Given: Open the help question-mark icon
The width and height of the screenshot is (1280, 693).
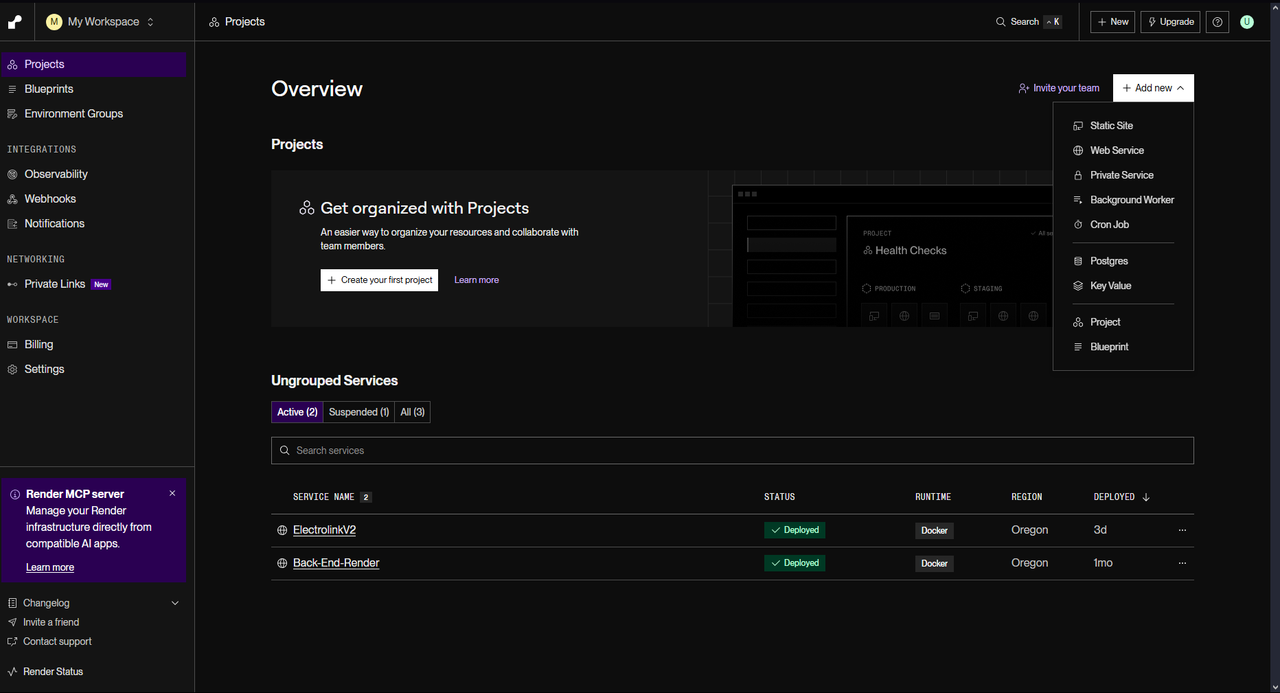Looking at the screenshot, I should click(1217, 21).
